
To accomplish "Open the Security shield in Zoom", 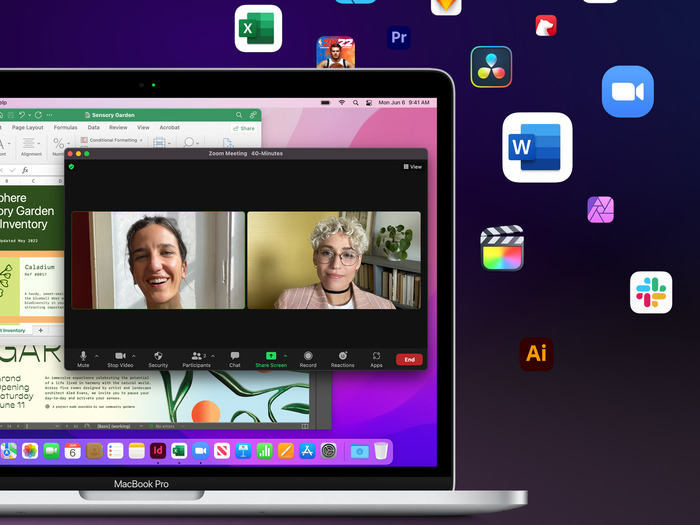I will (x=158, y=359).
